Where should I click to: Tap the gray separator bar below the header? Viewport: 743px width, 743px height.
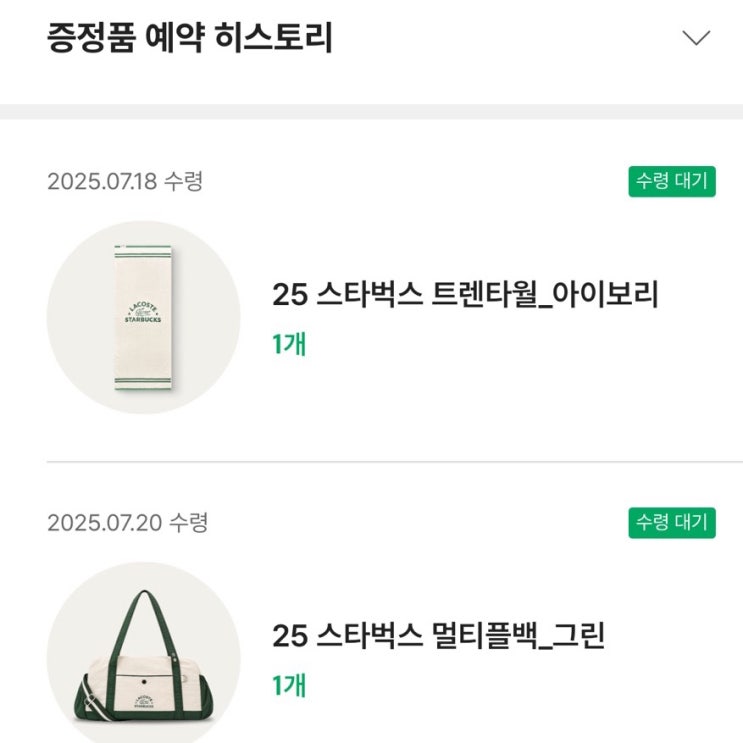click(371, 111)
